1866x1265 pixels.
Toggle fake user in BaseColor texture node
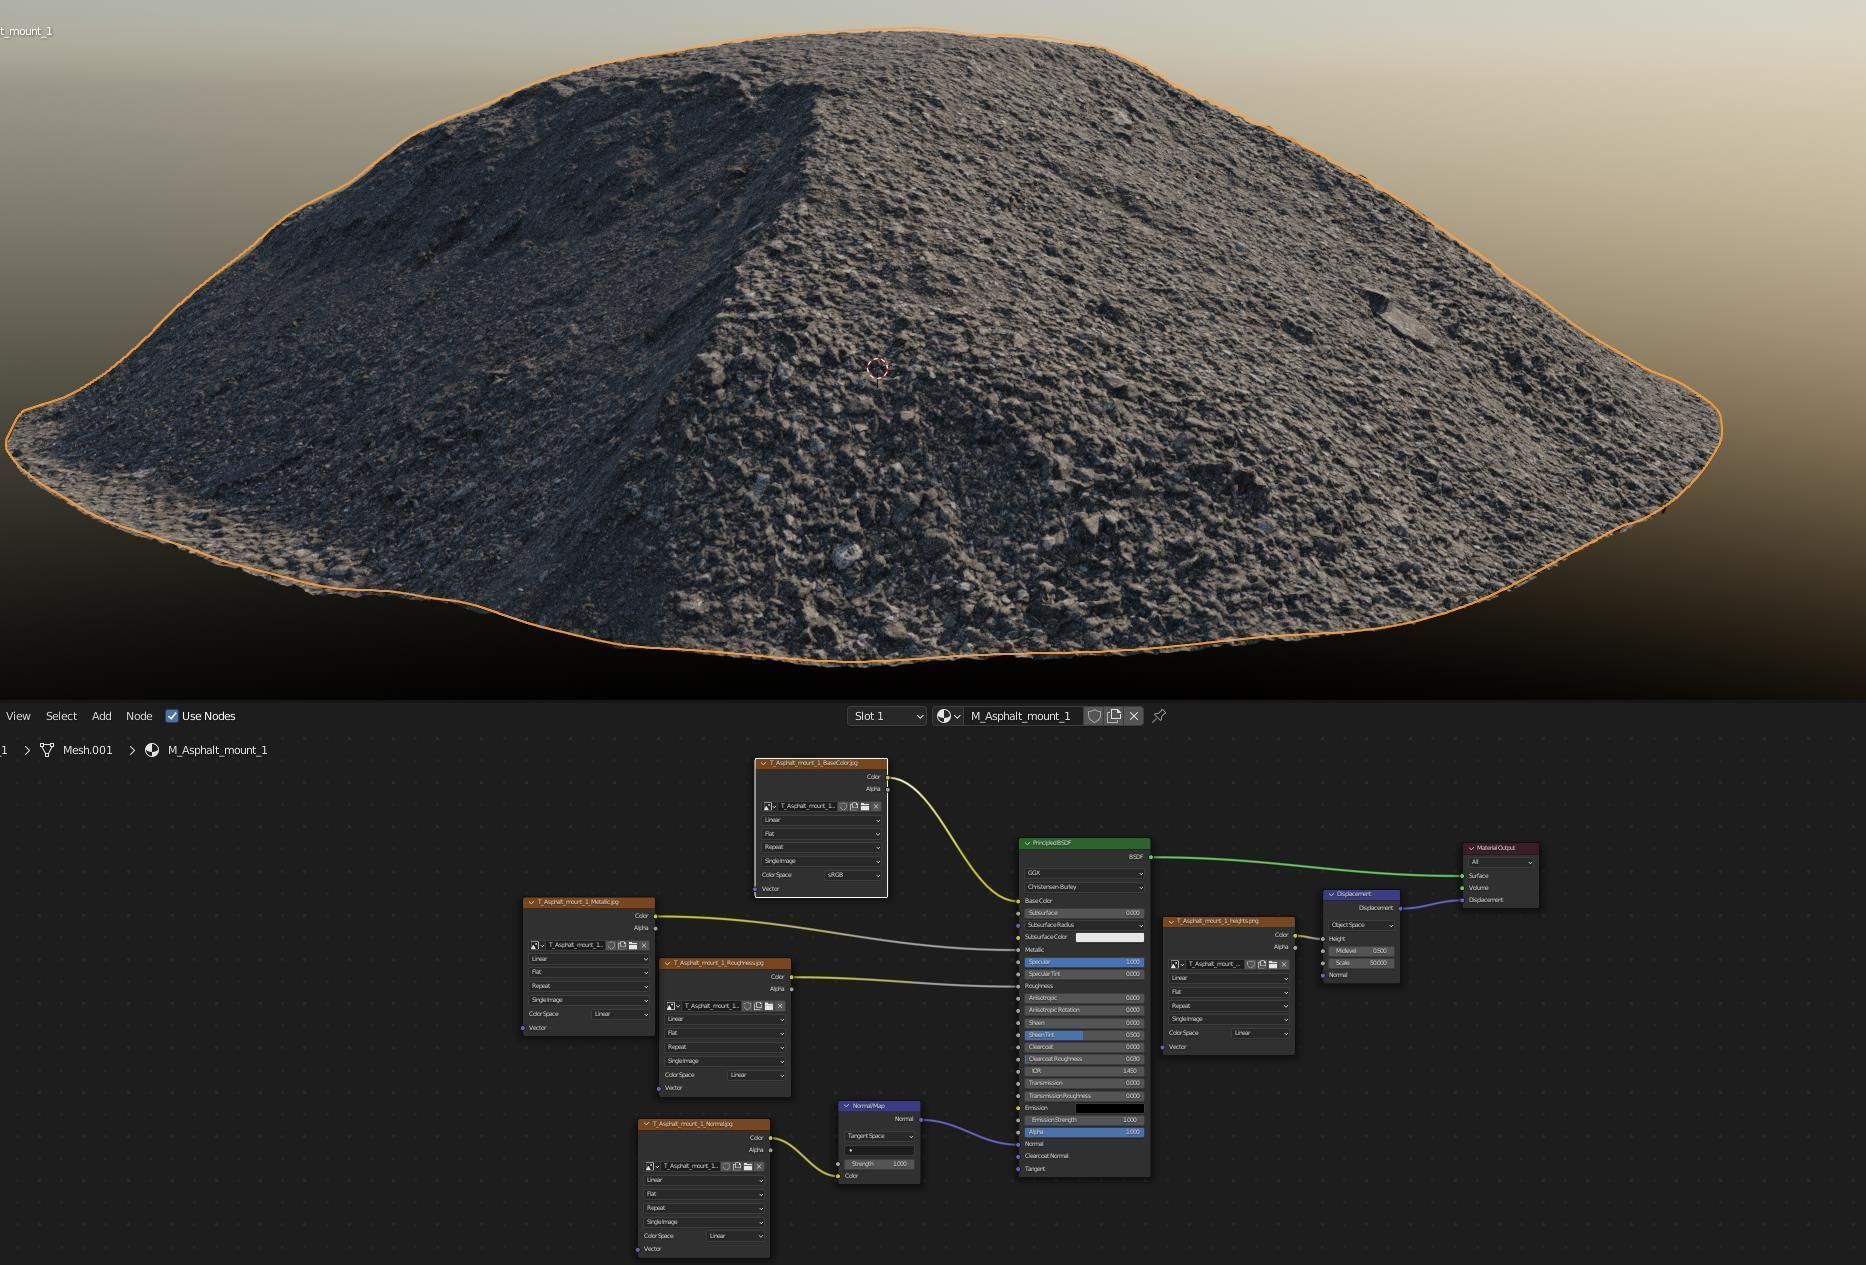click(x=843, y=806)
